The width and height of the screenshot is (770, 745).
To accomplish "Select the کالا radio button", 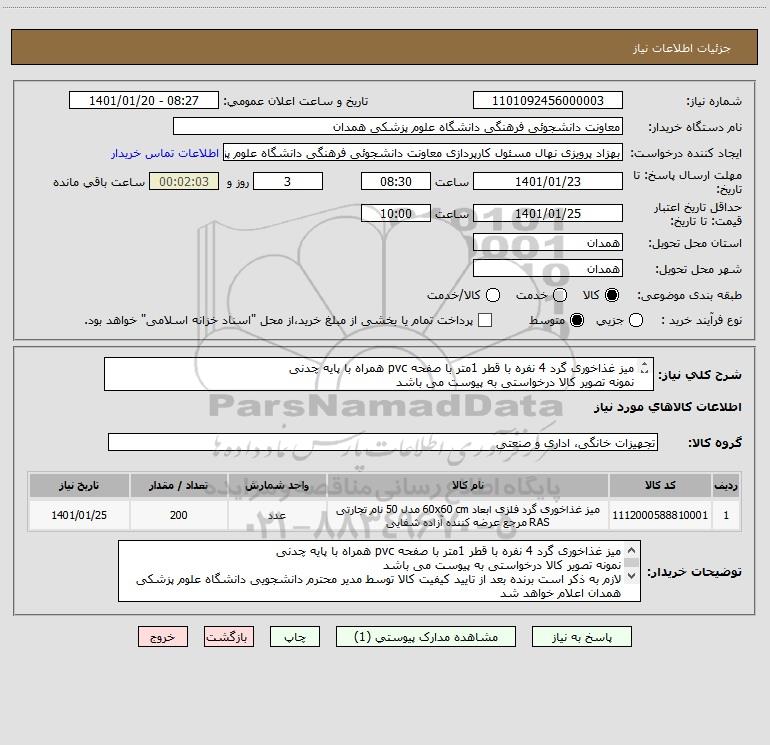I will (612, 295).
